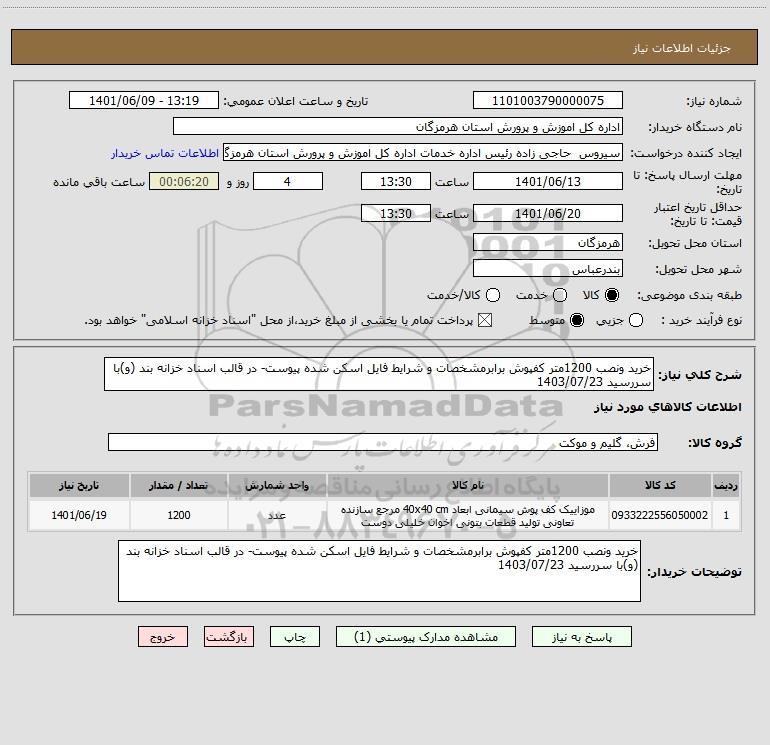Click general need description text box

click(x=379, y=374)
